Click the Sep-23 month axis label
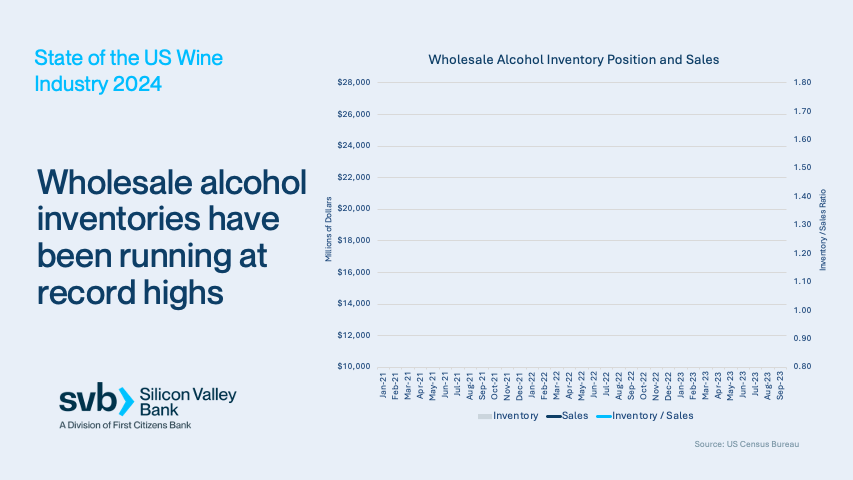This screenshot has height=480, width=853. [x=780, y=386]
